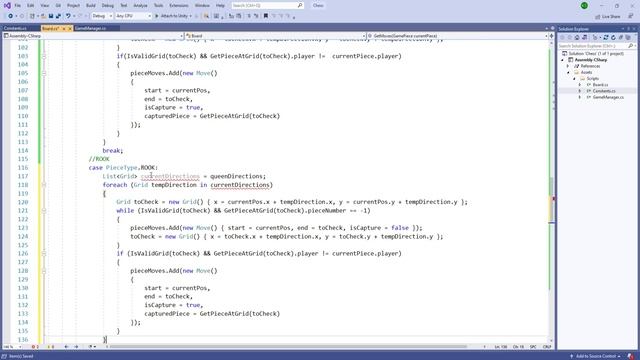Click the search magnifier icon in title bar

click(300, 6)
